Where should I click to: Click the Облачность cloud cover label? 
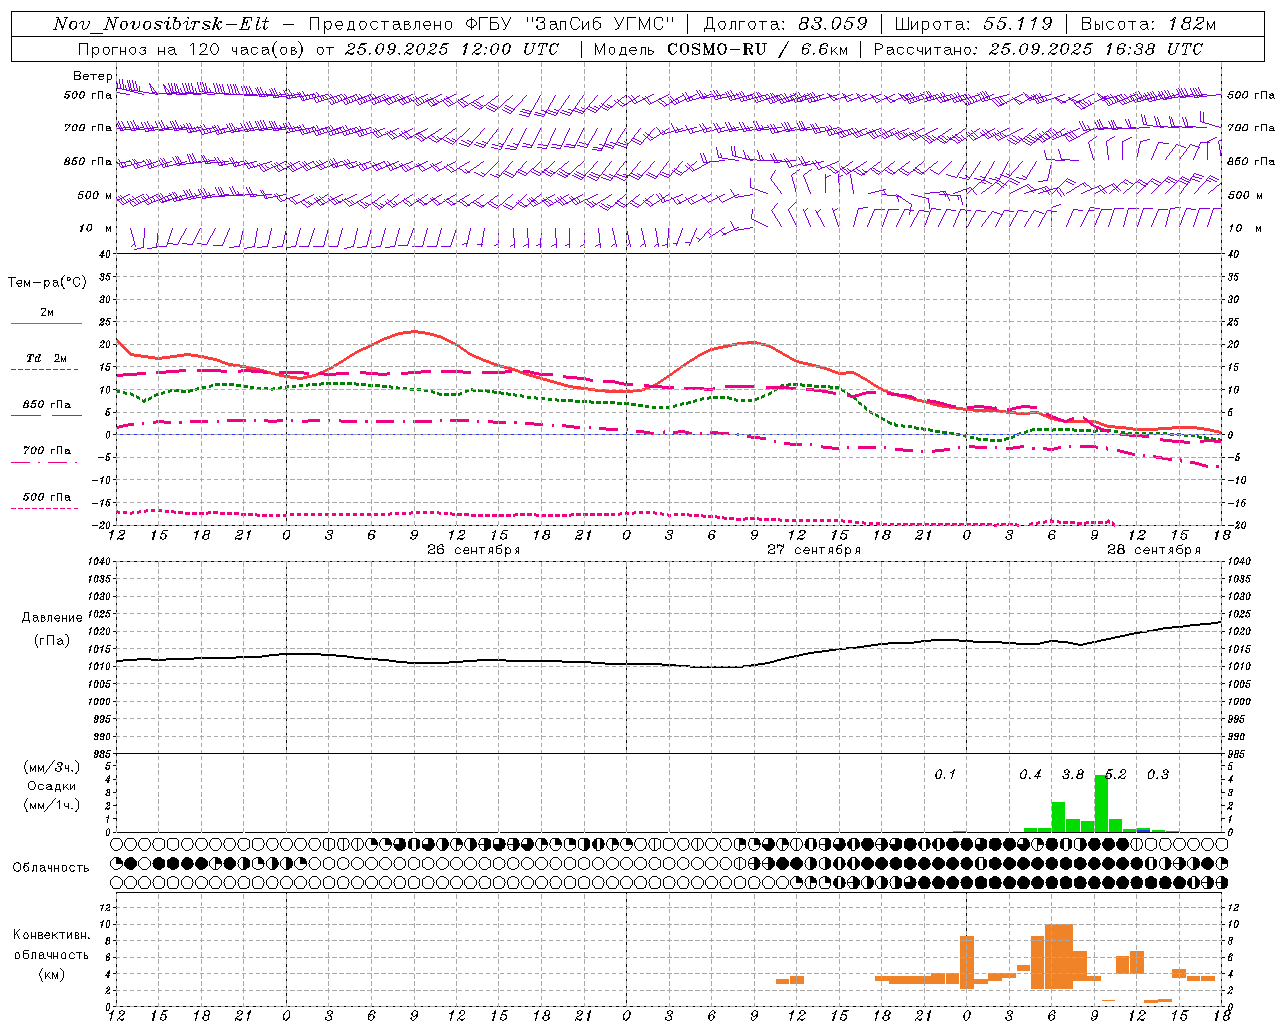tap(51, 868)
